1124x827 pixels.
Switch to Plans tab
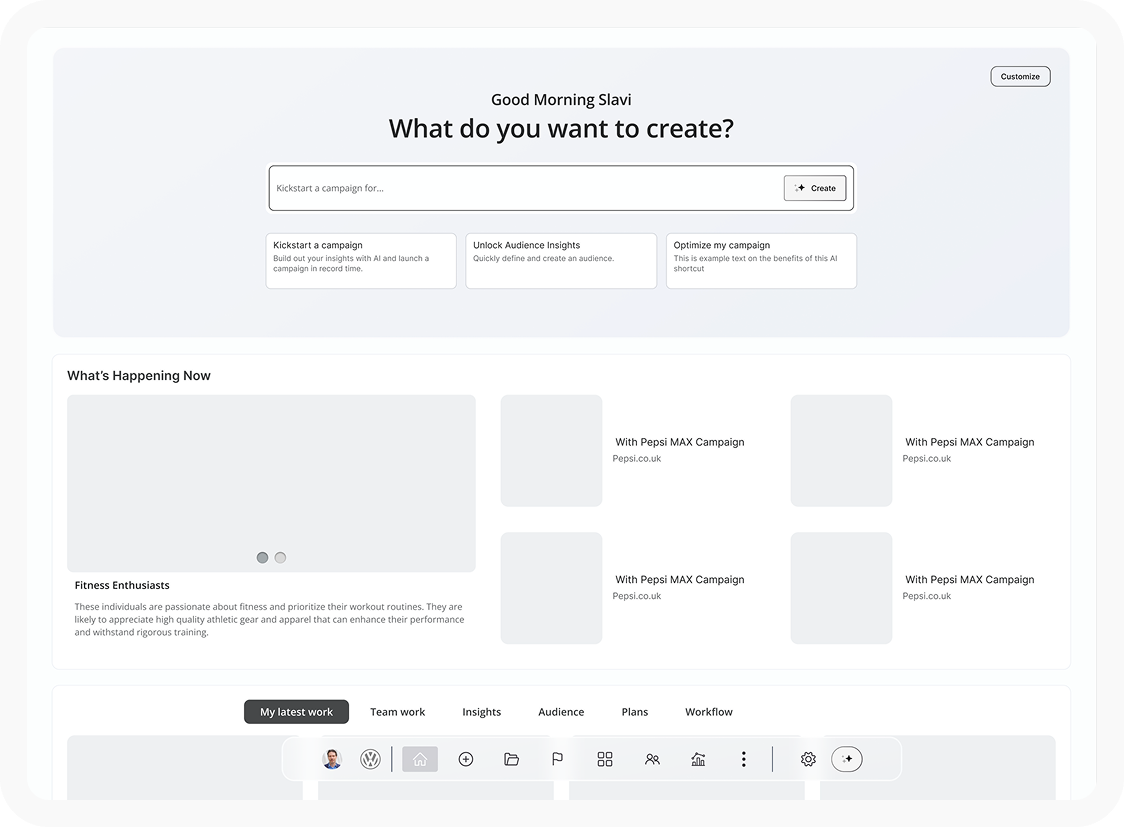point(634,712)
